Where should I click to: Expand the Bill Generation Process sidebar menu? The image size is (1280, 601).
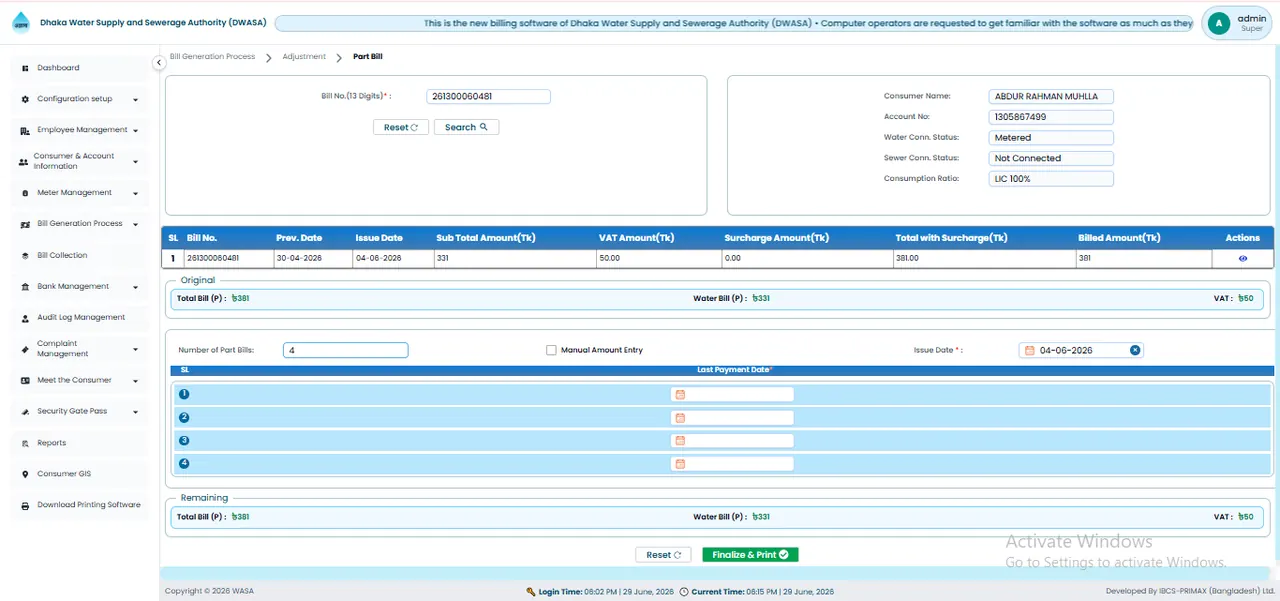click(x=78, y=224)
